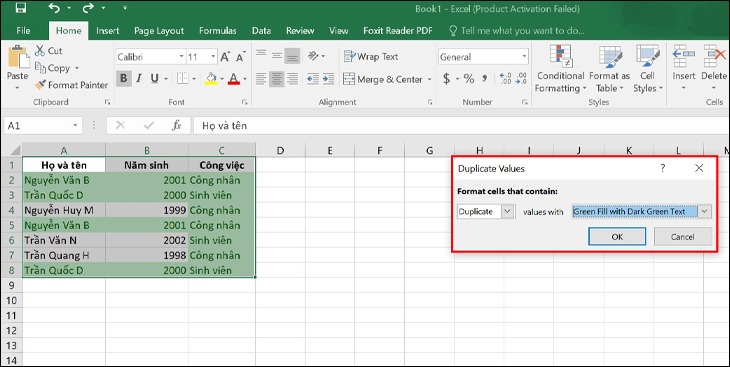Click the Percent Style icon
Image resolution: width=730 pixels, height=367 pixels.
469,79
